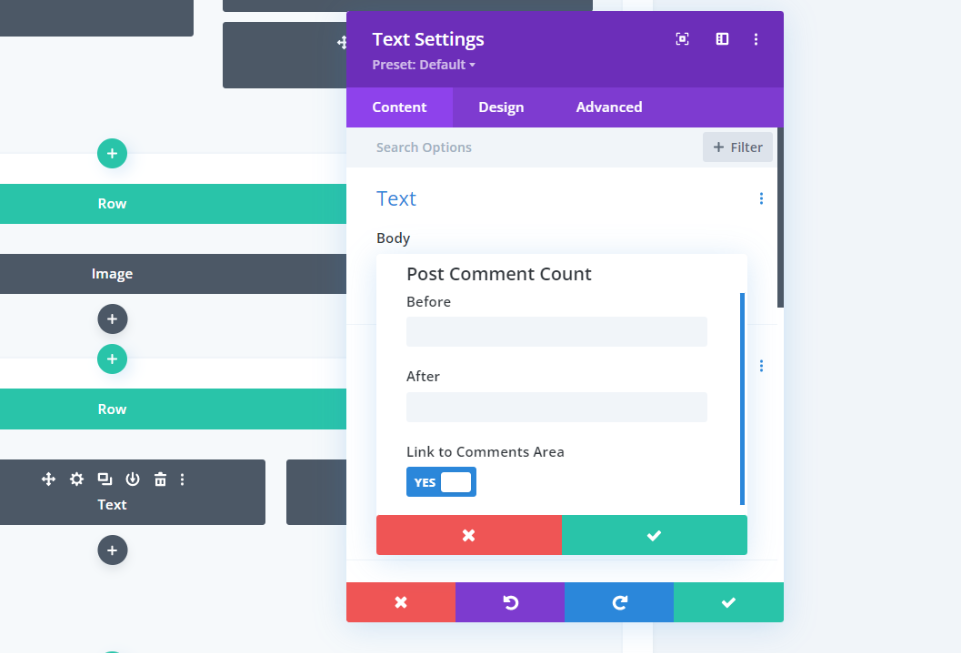Click the Before text input field
This screenshot has width=961, height=653.
[556, 332]
